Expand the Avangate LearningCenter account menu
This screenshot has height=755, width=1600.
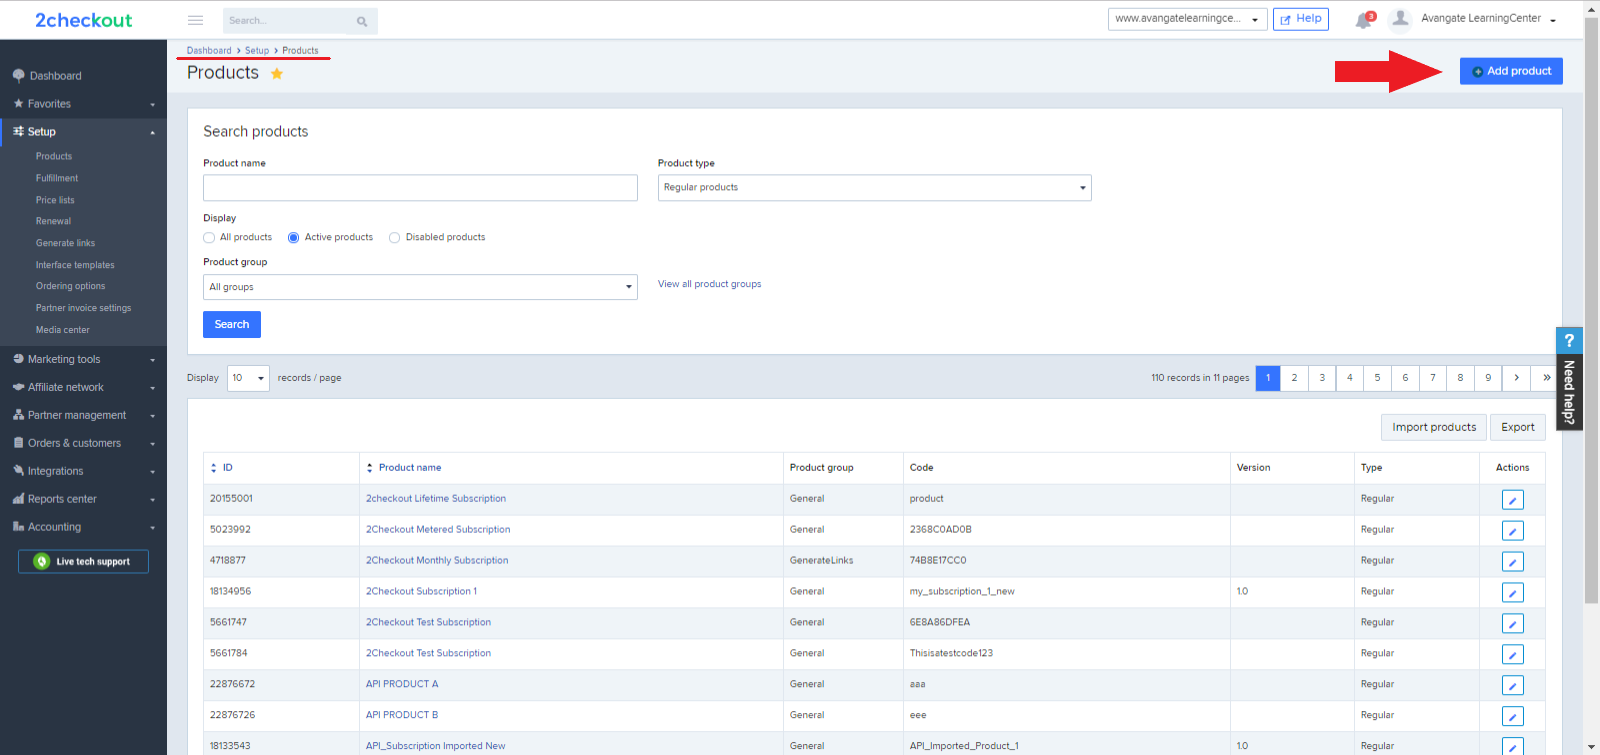pyautogui.click(x=1488, y=19)
